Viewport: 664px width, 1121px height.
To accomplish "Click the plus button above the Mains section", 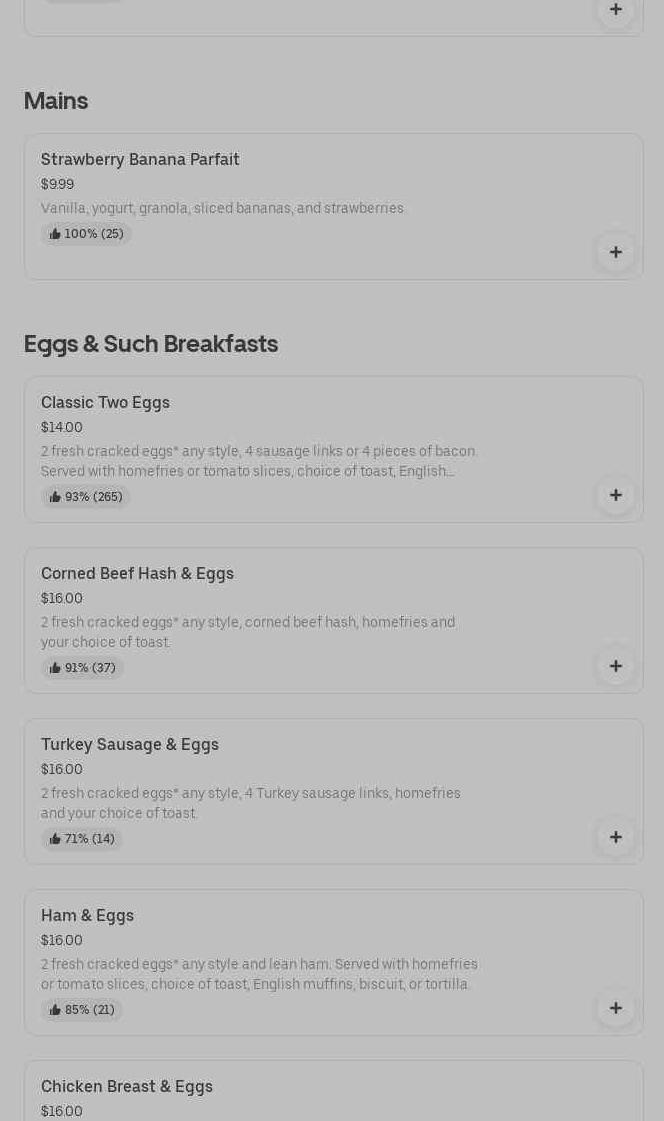I will pos(615,10).
